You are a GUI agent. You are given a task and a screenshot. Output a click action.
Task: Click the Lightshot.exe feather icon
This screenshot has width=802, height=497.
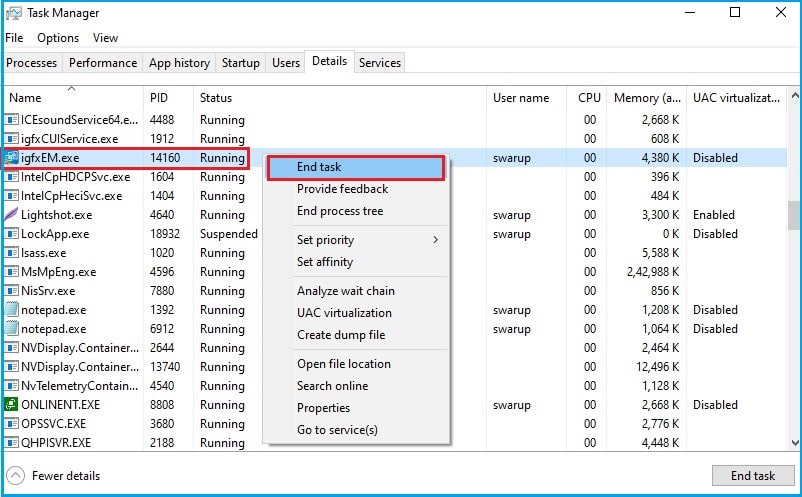click(x=11, y=215)
